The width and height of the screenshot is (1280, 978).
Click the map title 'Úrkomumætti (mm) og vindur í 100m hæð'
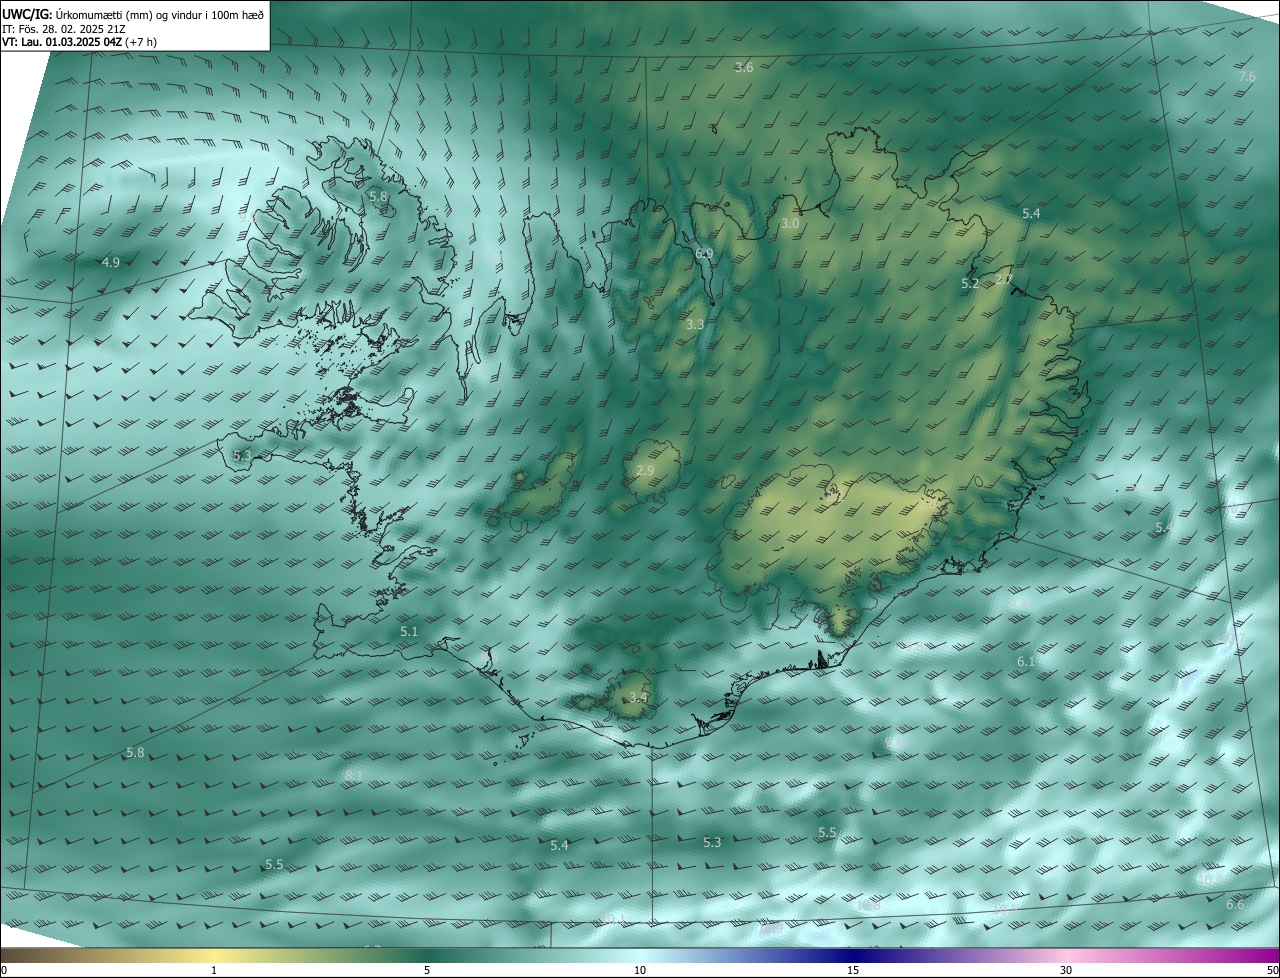click(x=160, y=14)
